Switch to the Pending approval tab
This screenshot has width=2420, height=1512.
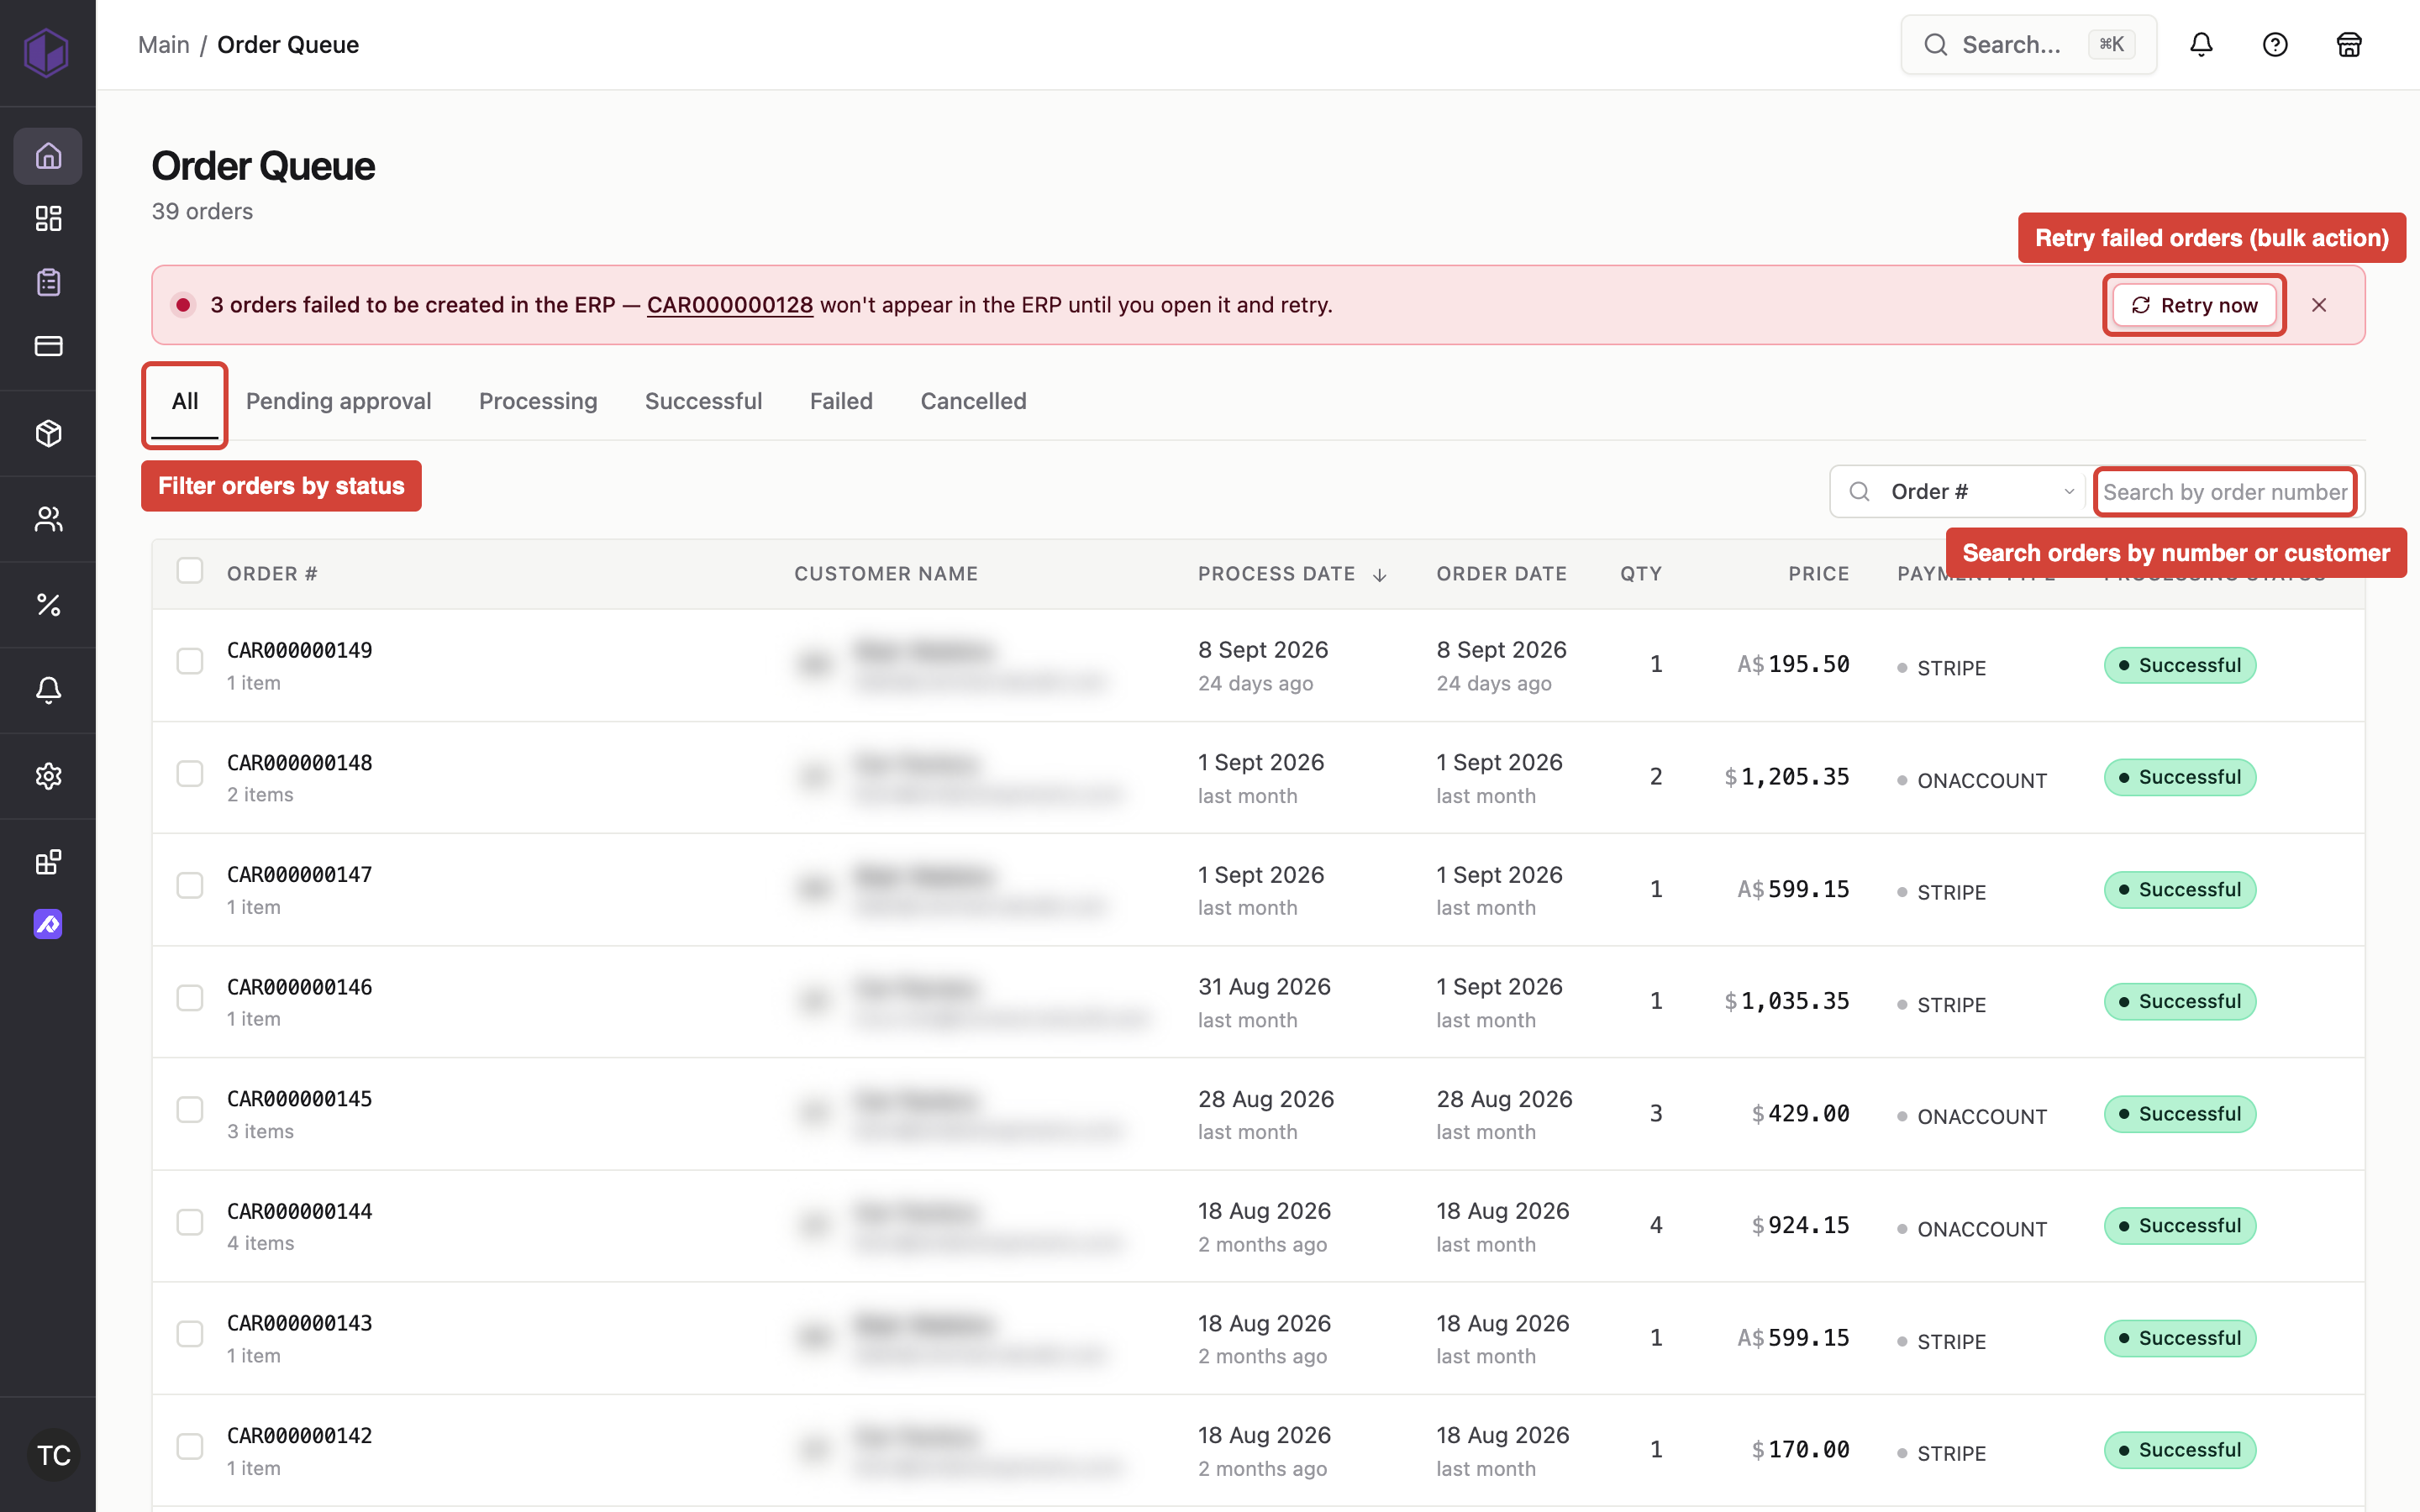coord(338,401)
